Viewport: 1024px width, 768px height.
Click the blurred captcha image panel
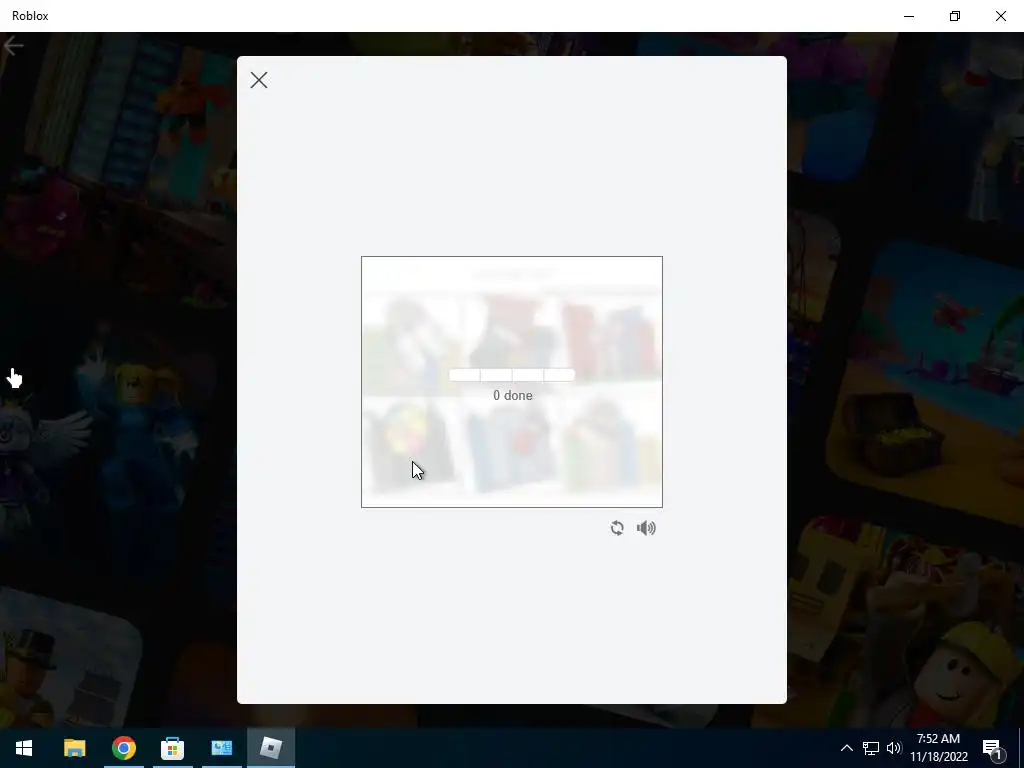[512, 382]
